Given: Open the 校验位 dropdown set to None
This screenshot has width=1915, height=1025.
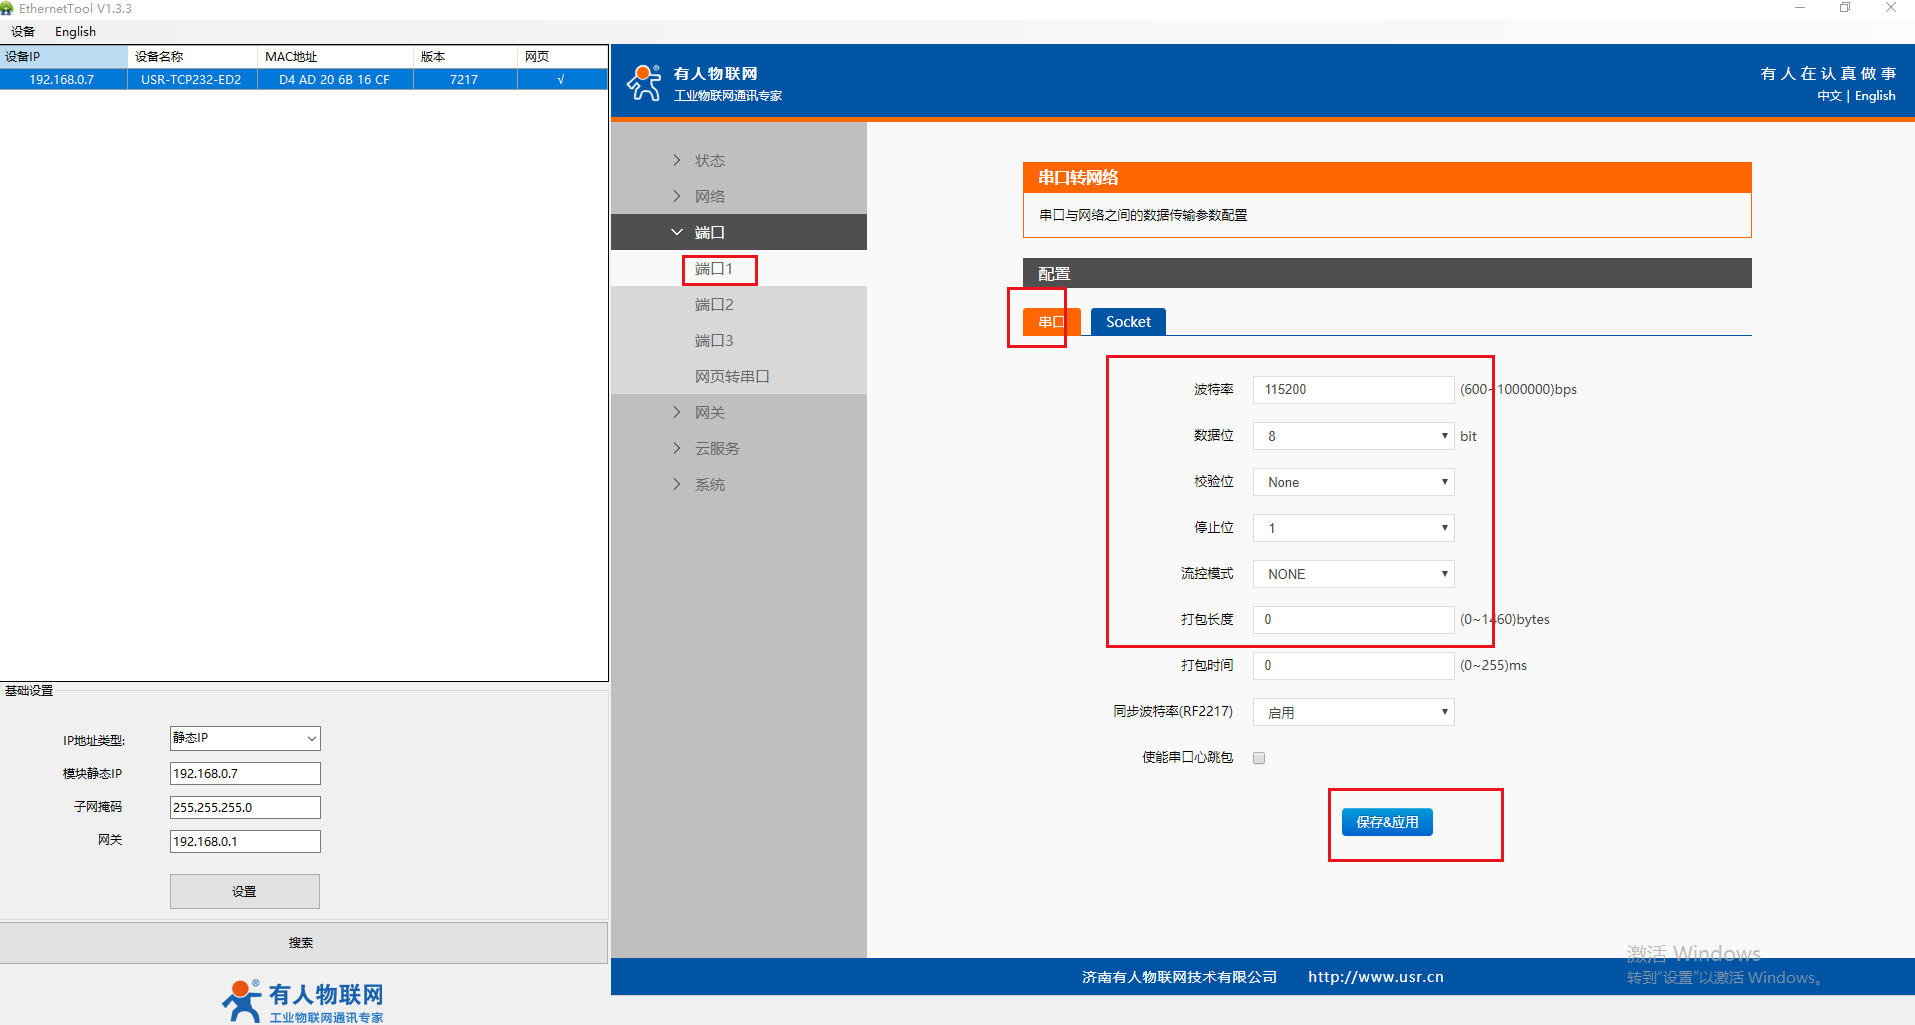Looking at the screenshot, I should (1352, 482).
